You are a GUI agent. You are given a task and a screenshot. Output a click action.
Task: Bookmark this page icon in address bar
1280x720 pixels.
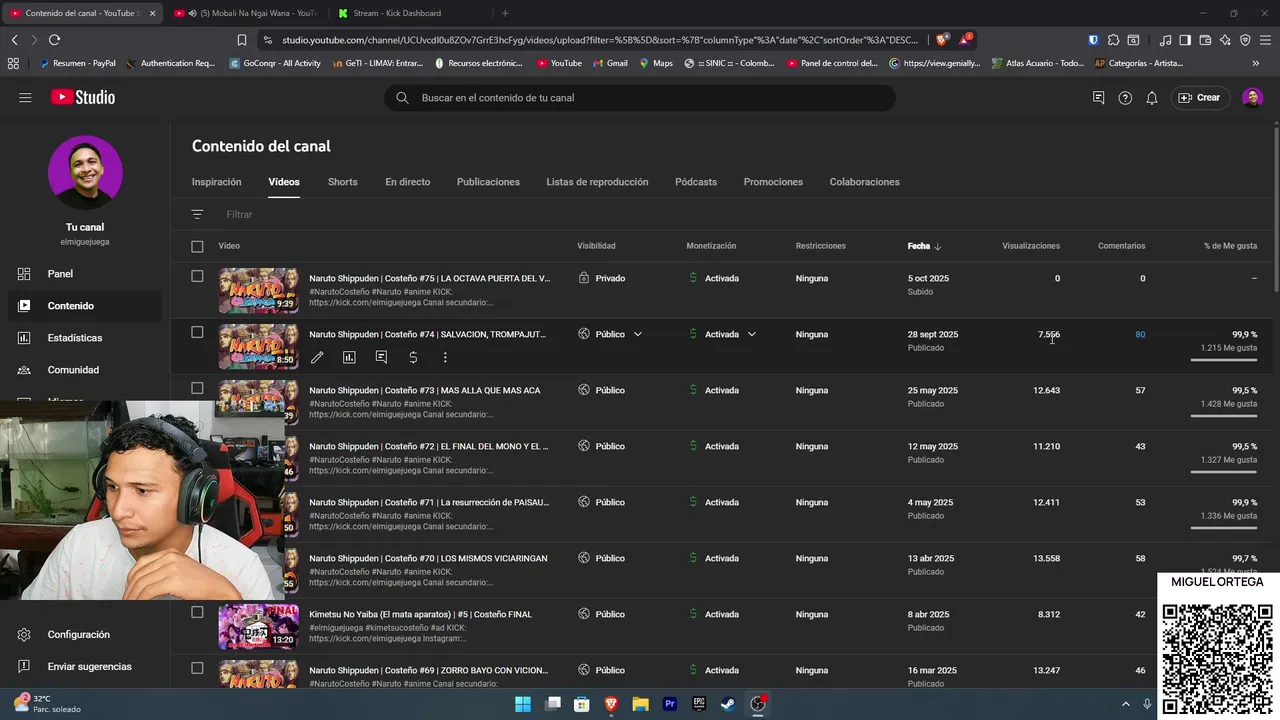pos(242,40)
